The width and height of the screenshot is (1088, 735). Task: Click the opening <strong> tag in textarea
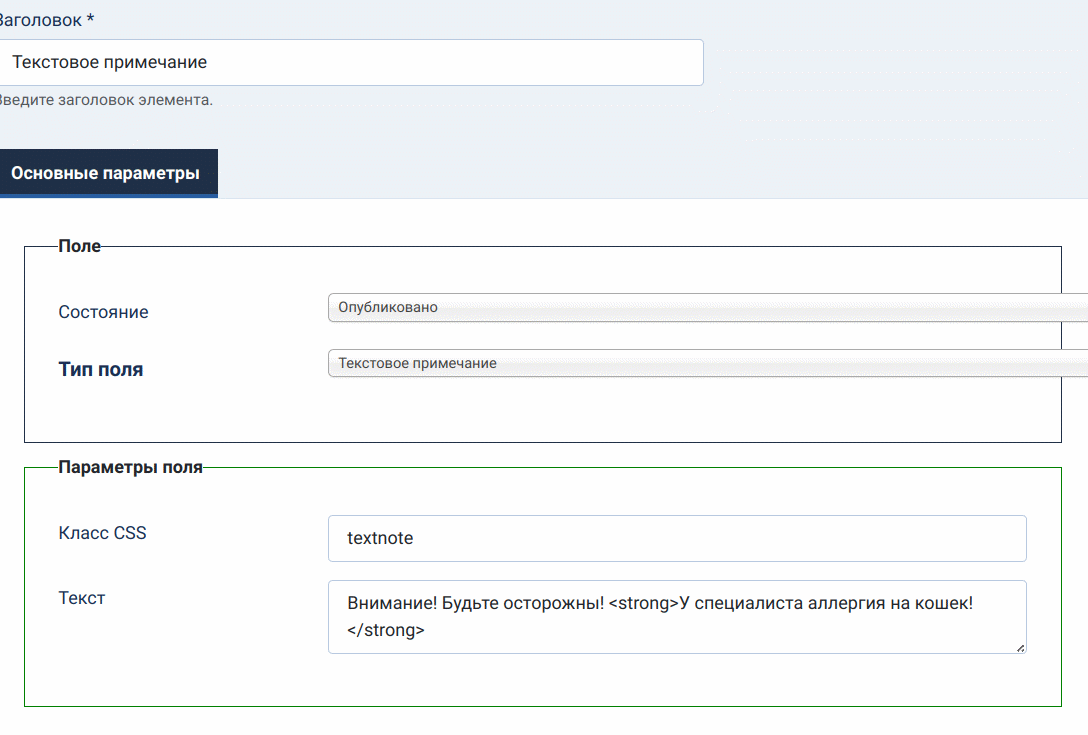coord(643,604)
